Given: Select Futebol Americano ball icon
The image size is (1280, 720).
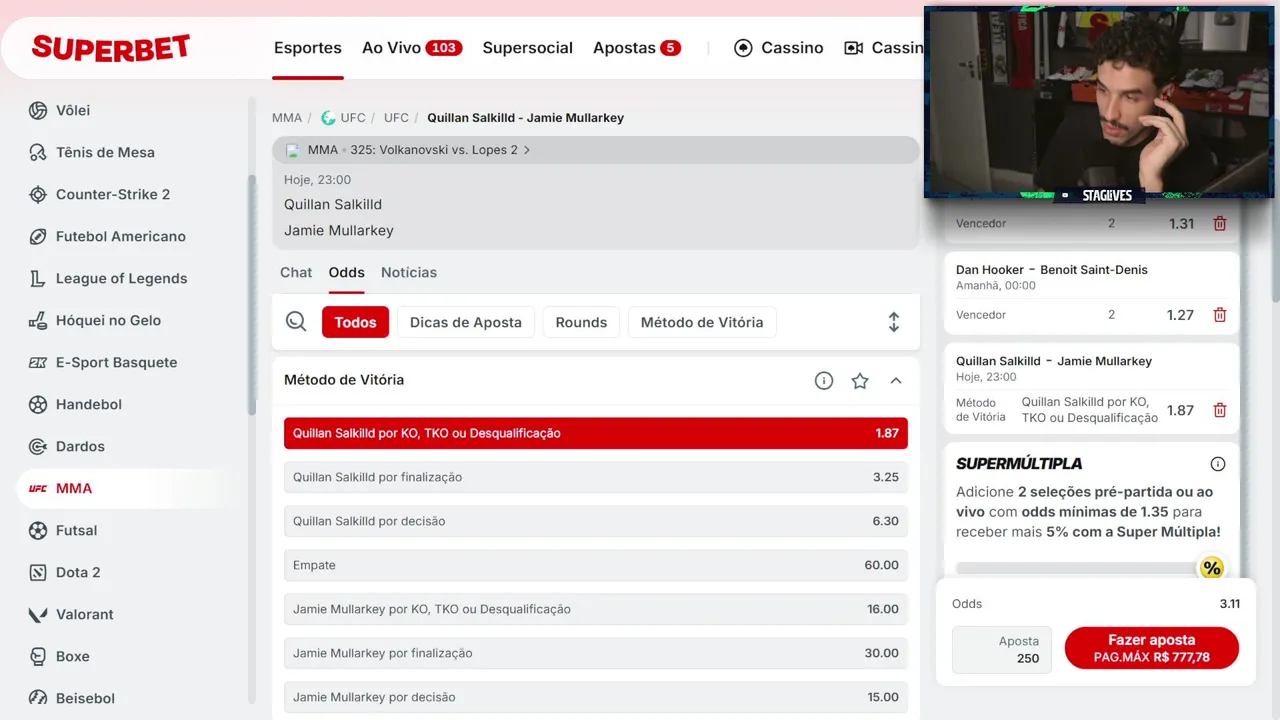Looking at the screenshot, I should pyautogui.click(x=38, y=236).
